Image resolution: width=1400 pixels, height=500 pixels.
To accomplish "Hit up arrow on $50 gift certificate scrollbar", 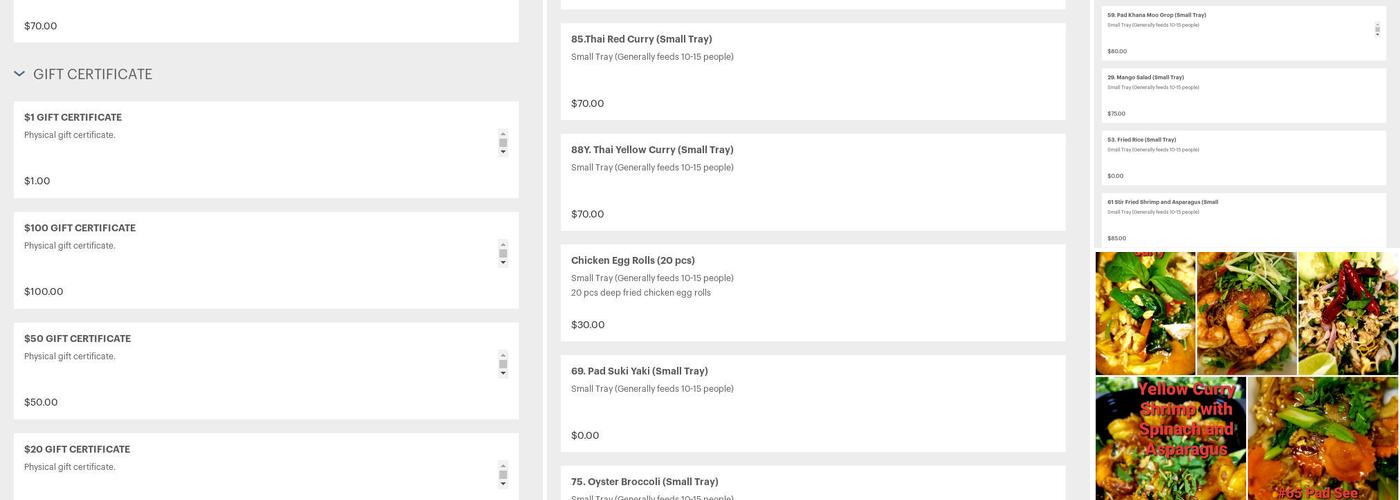I will (503, 354).
